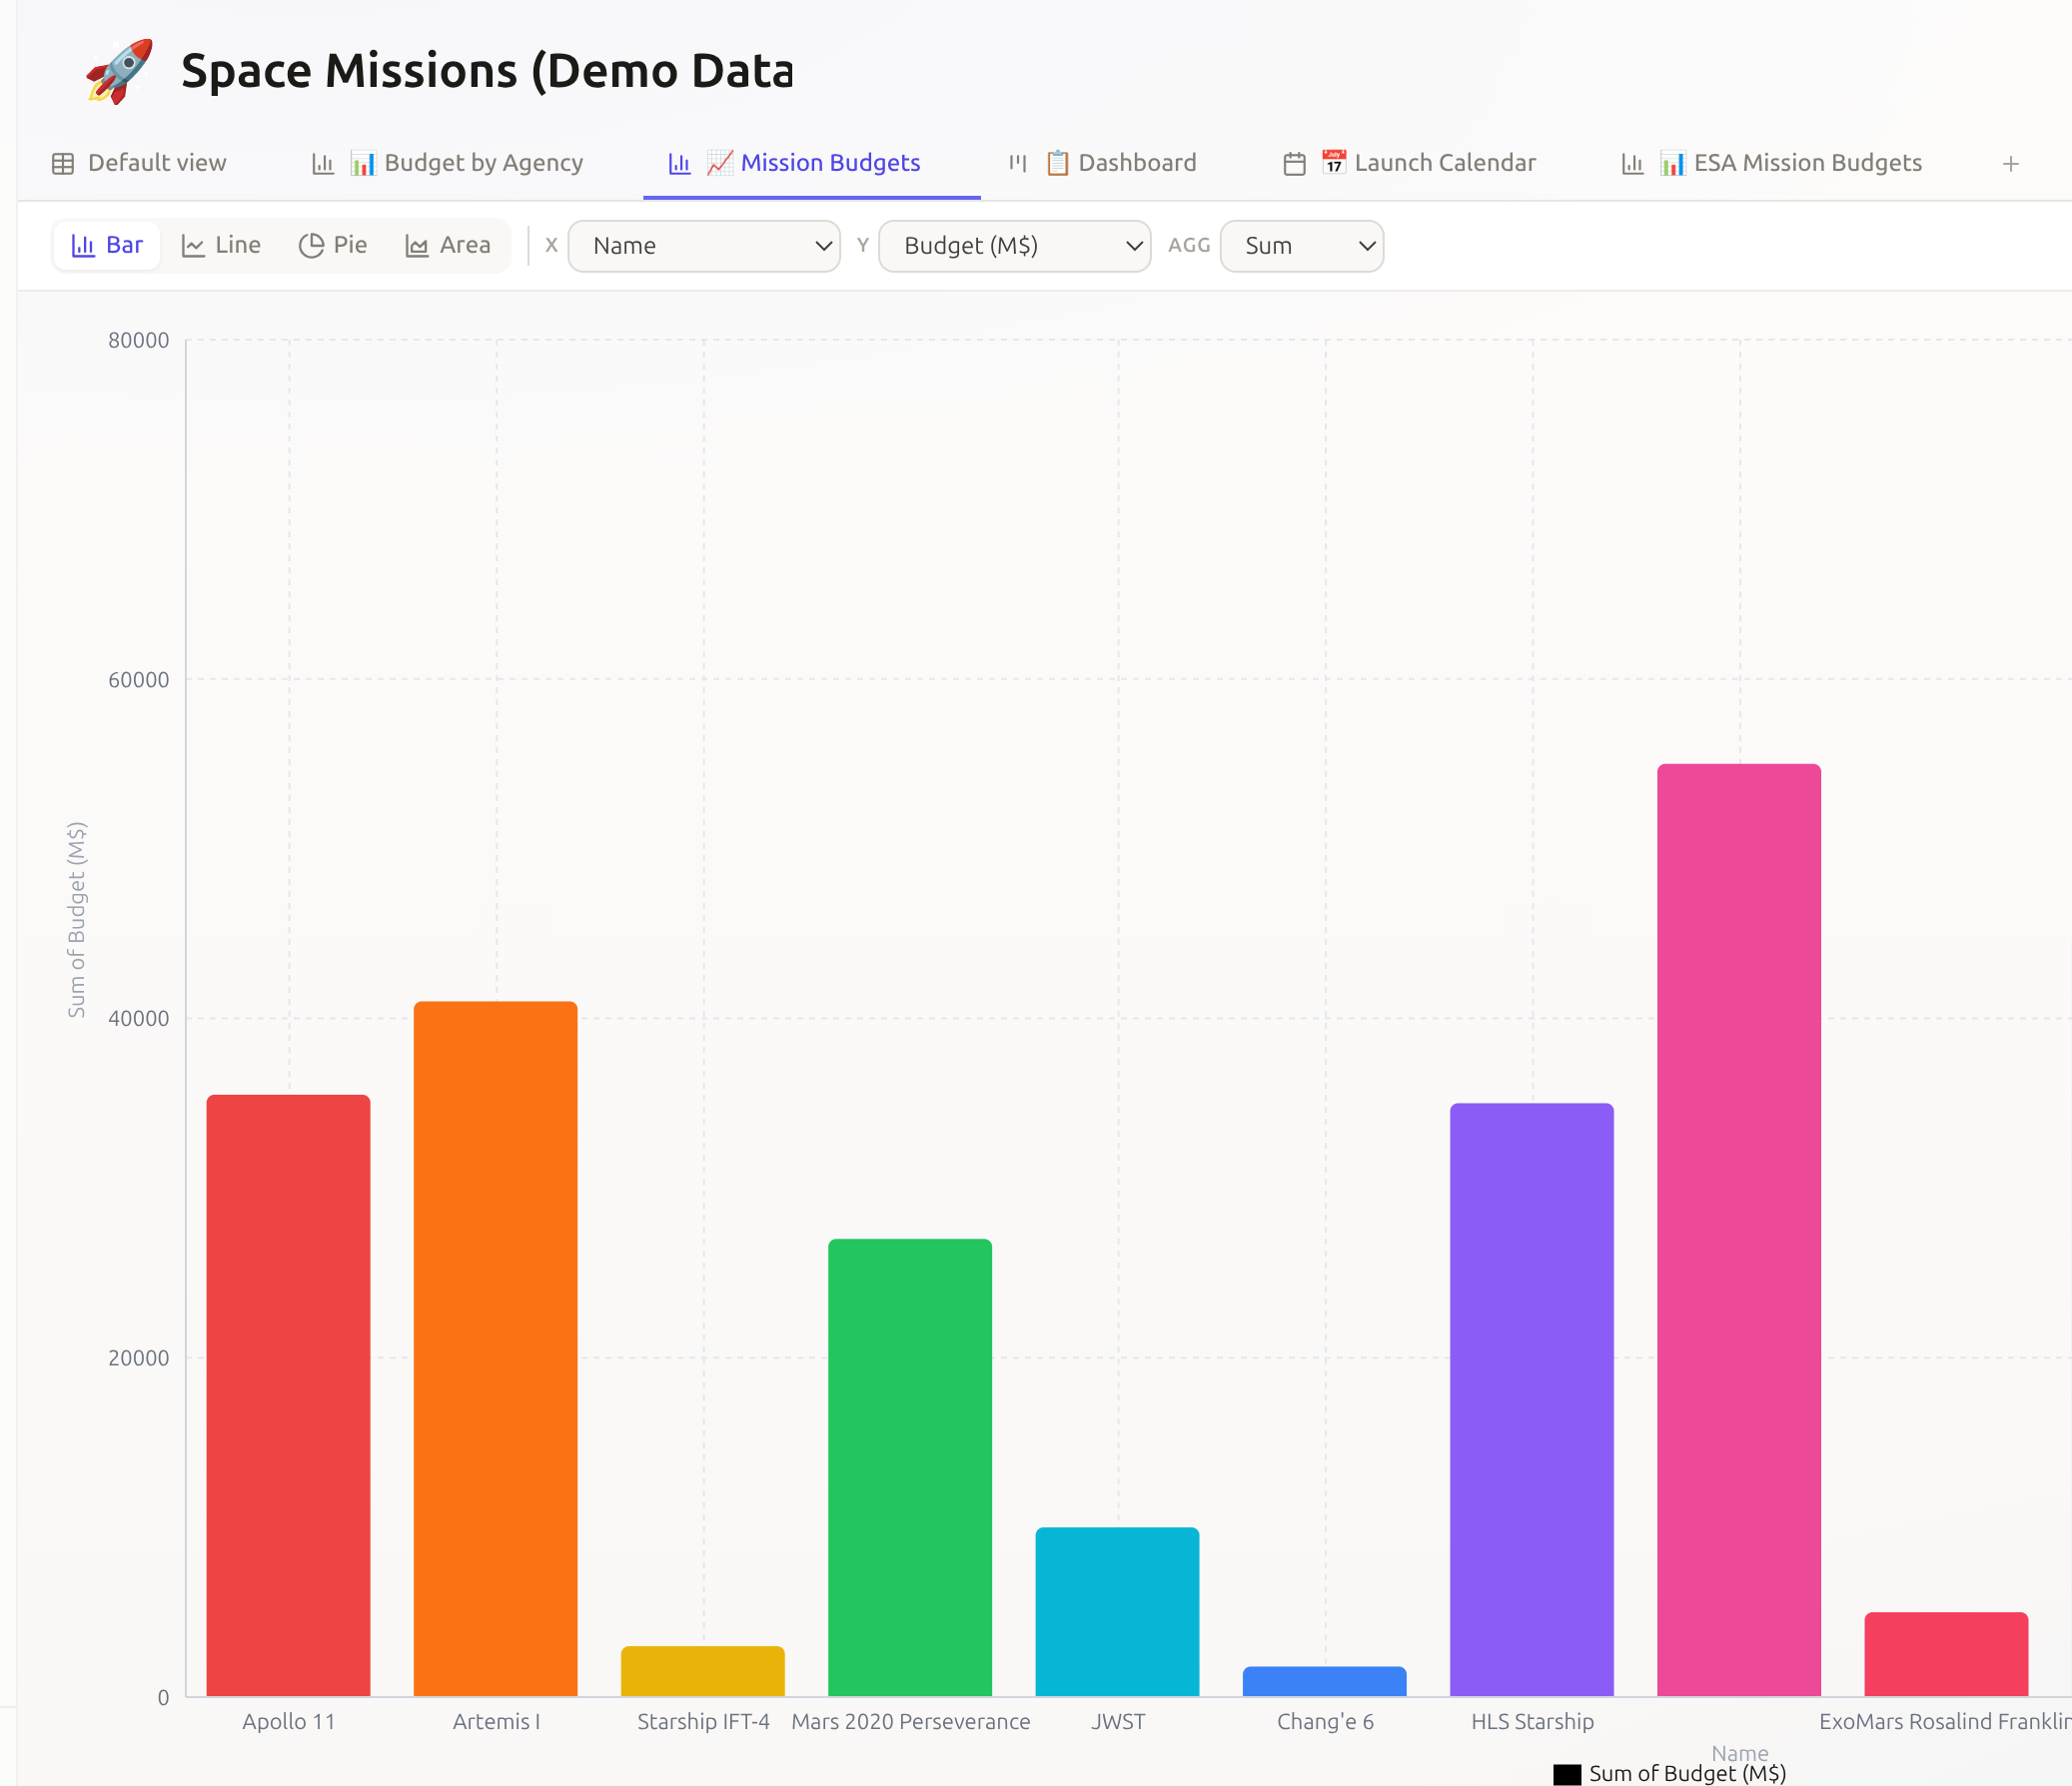The height and width of the screenshot is (1786, 2072).
Task: Add a new view with plus icon
Action: (2011, 164)
